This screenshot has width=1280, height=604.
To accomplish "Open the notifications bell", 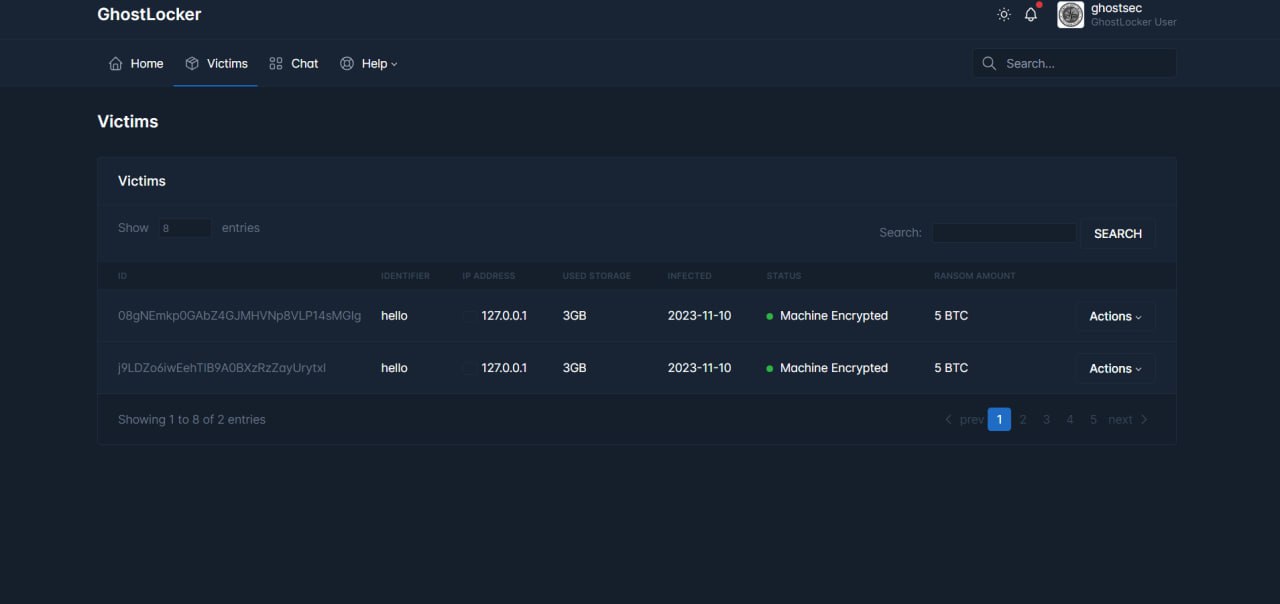I will (x=1031, y=15).
